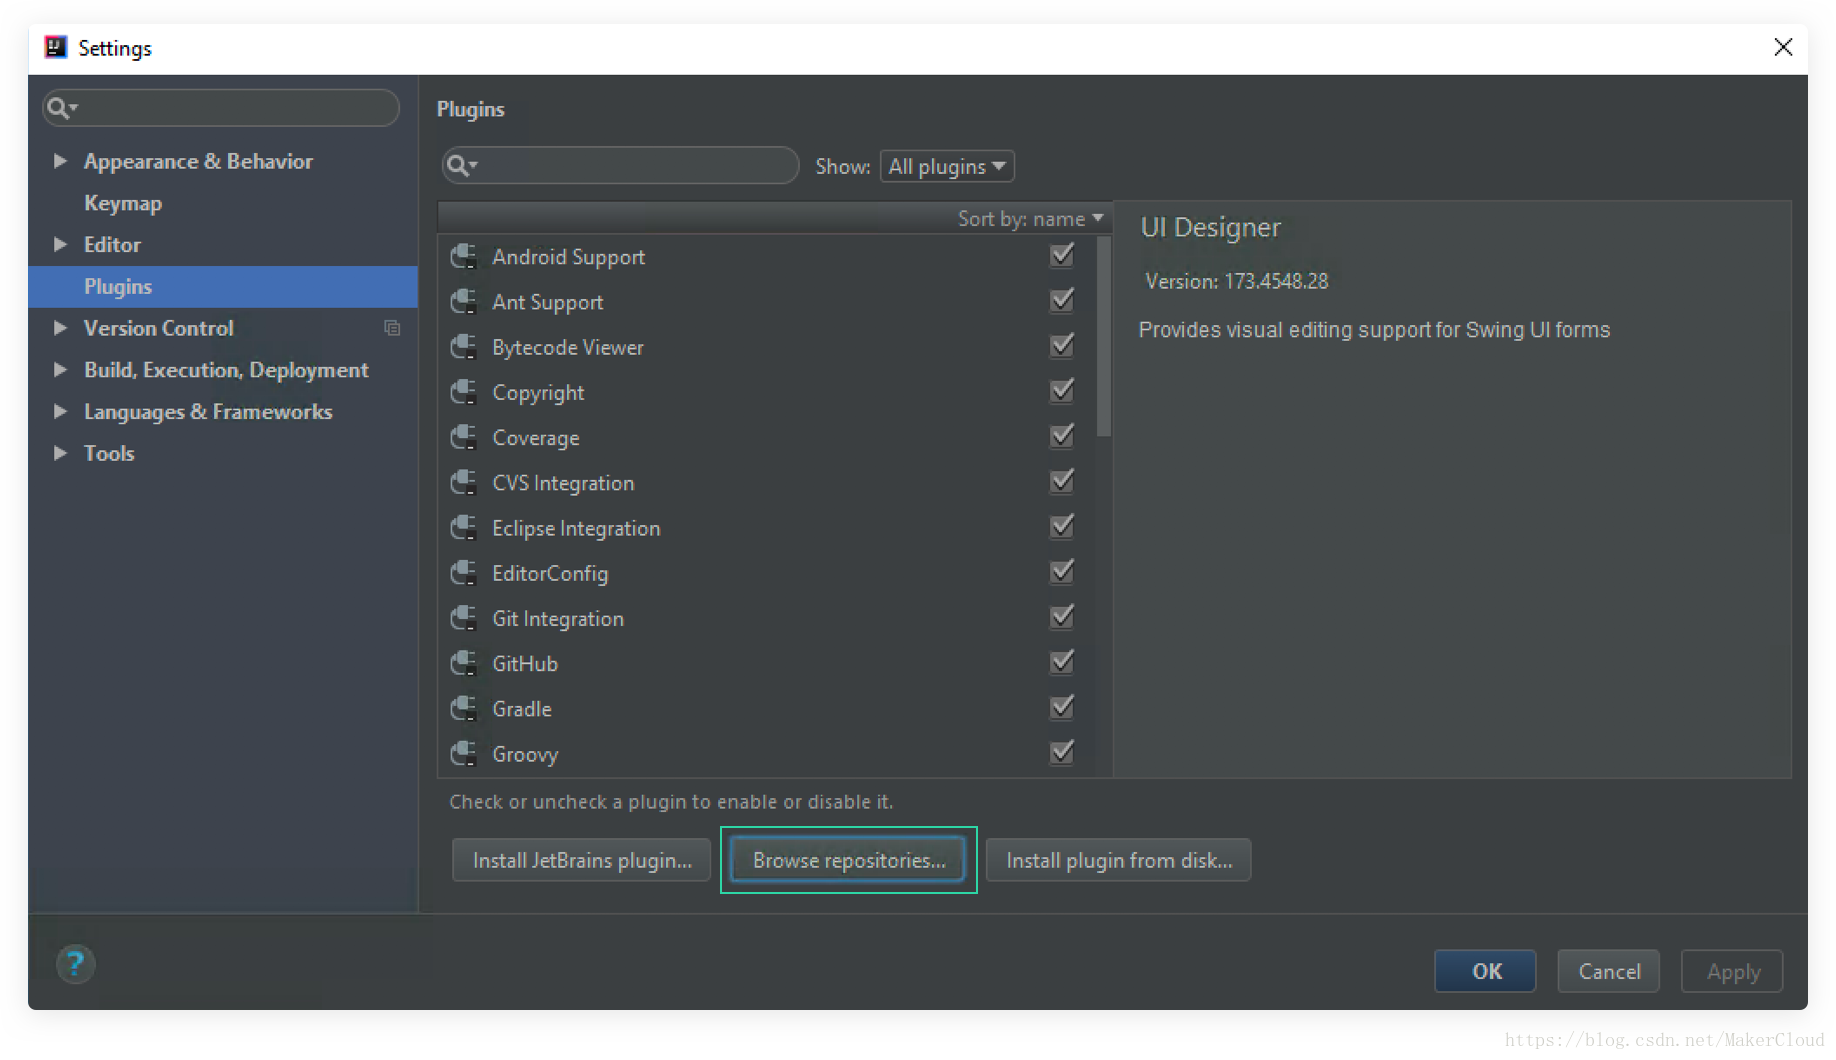This screenshot has height=1060, width=1836.
Task: Close the Settings dialog
Action: coord(1783,47)
